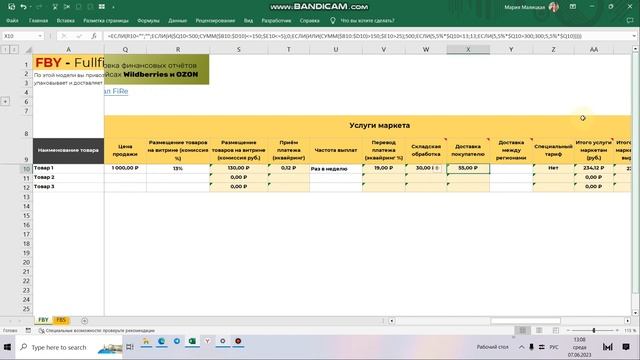Image resolution: width=640 pixels, height=360 pixels.
Task: Select the 13% commission cell
Action: pyautogui.click(x=178, y=168)
